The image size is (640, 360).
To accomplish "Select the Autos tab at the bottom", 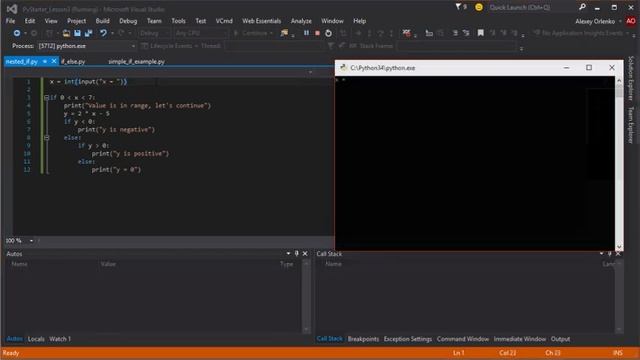I will pyautogui.click(x=15, y=339).
